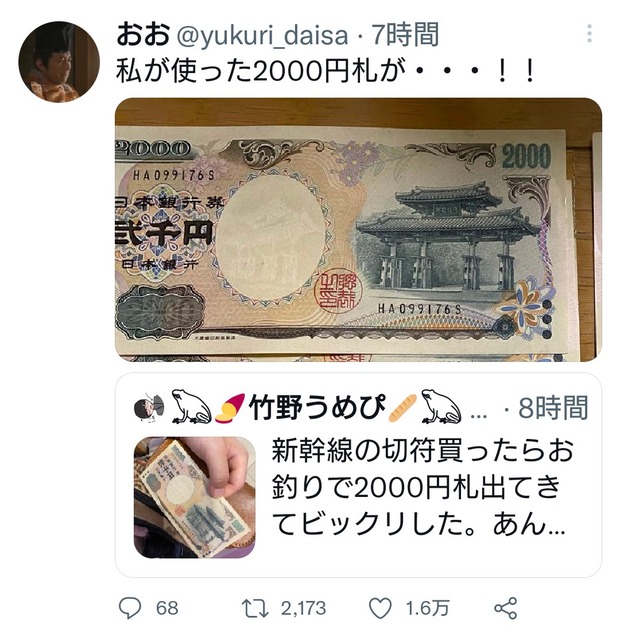Screen dimensions: 620x636
Task: Click the share icon
Action: 506,608
